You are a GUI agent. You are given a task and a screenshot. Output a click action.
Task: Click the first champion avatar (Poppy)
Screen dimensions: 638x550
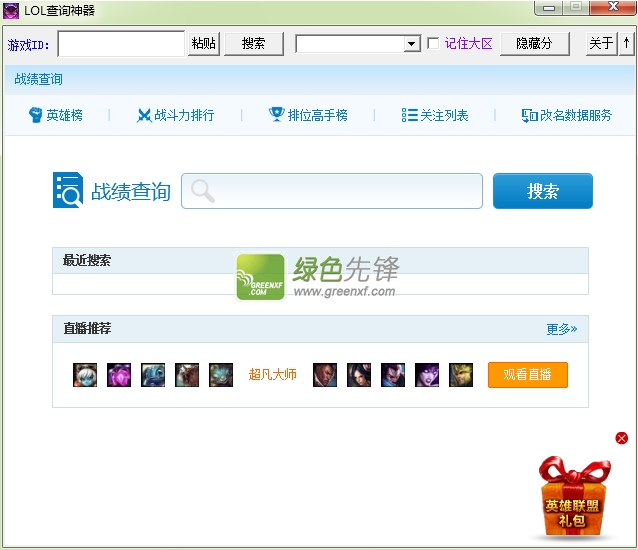pos(85,375)
